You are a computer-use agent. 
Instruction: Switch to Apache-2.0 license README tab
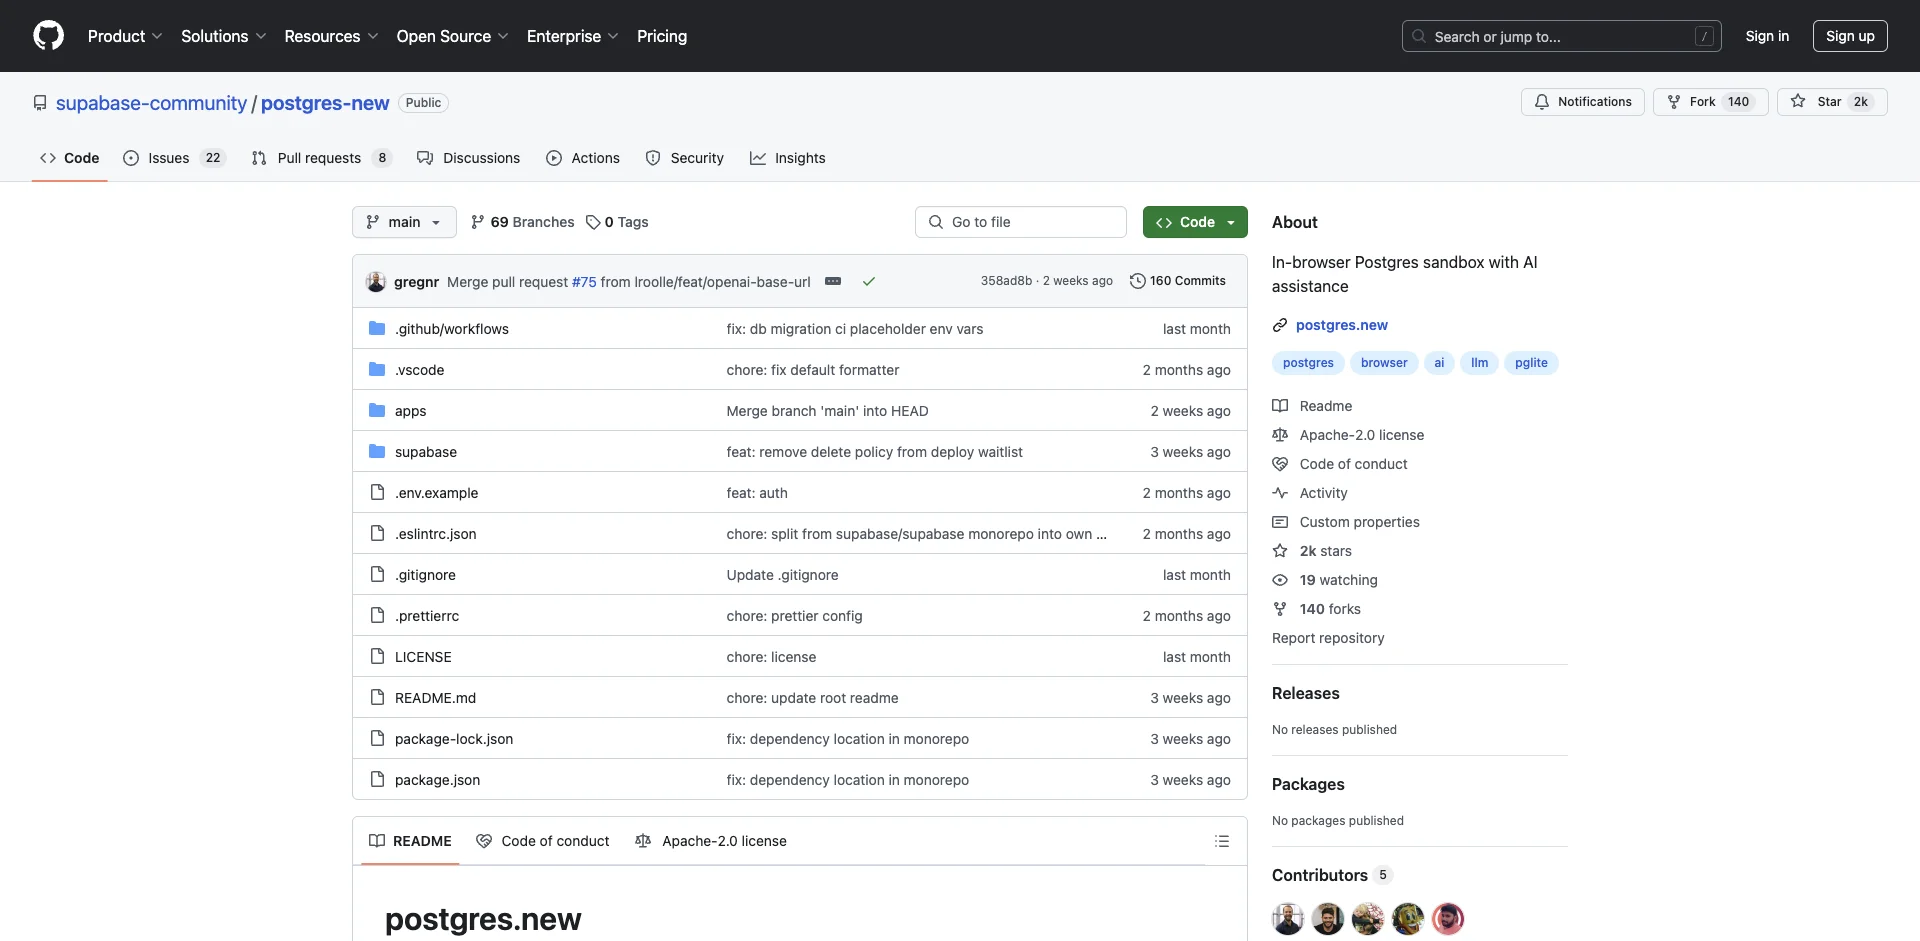711,841
